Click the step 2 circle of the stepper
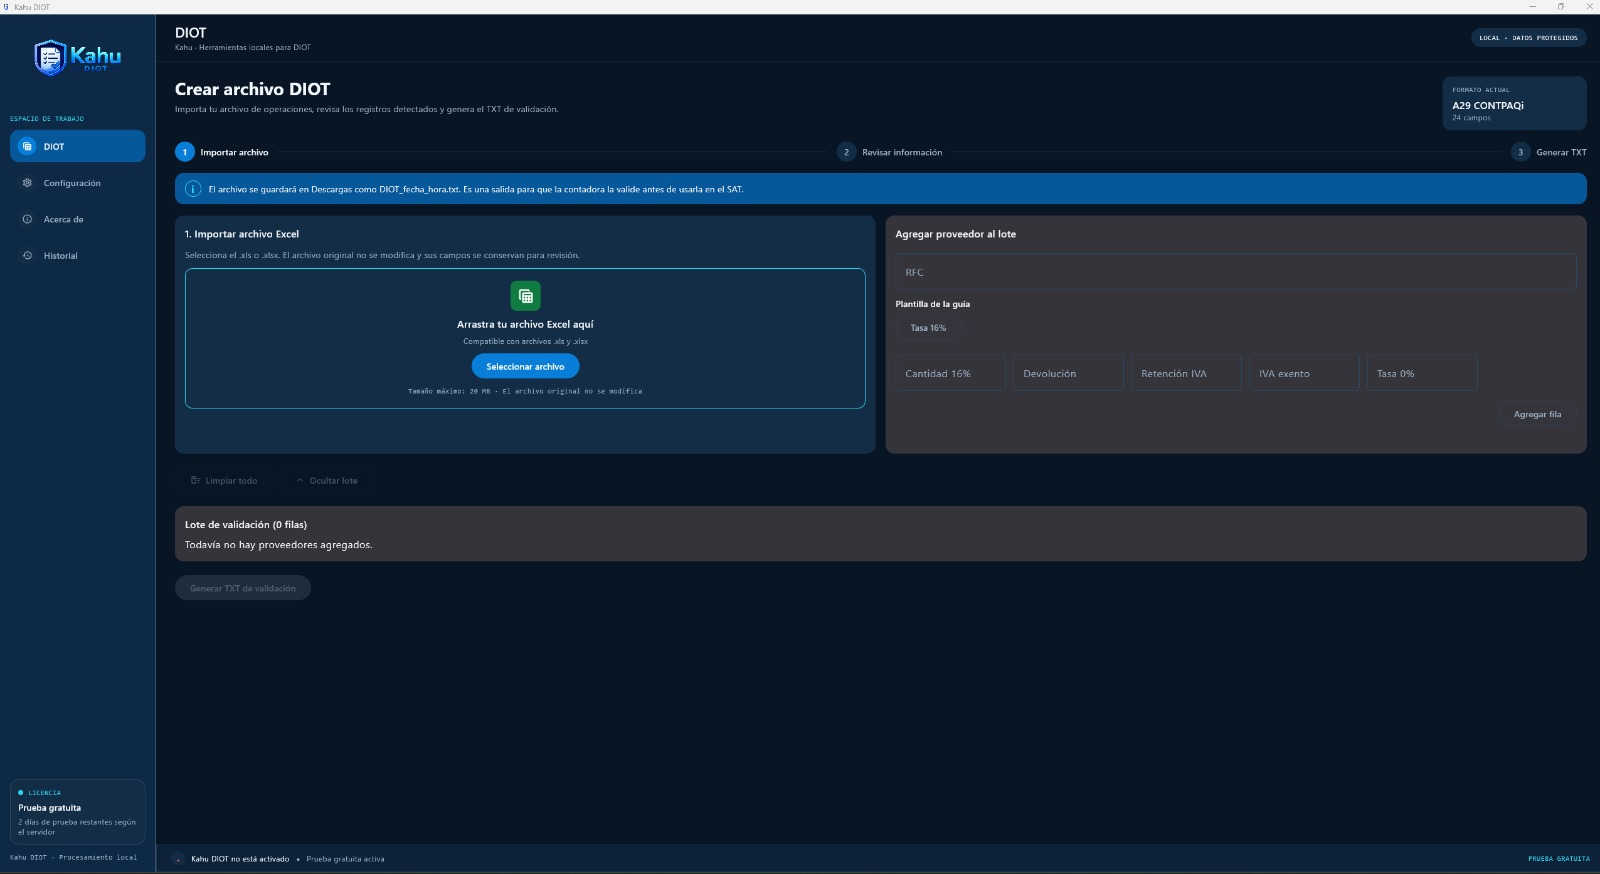 pos(847,152)
